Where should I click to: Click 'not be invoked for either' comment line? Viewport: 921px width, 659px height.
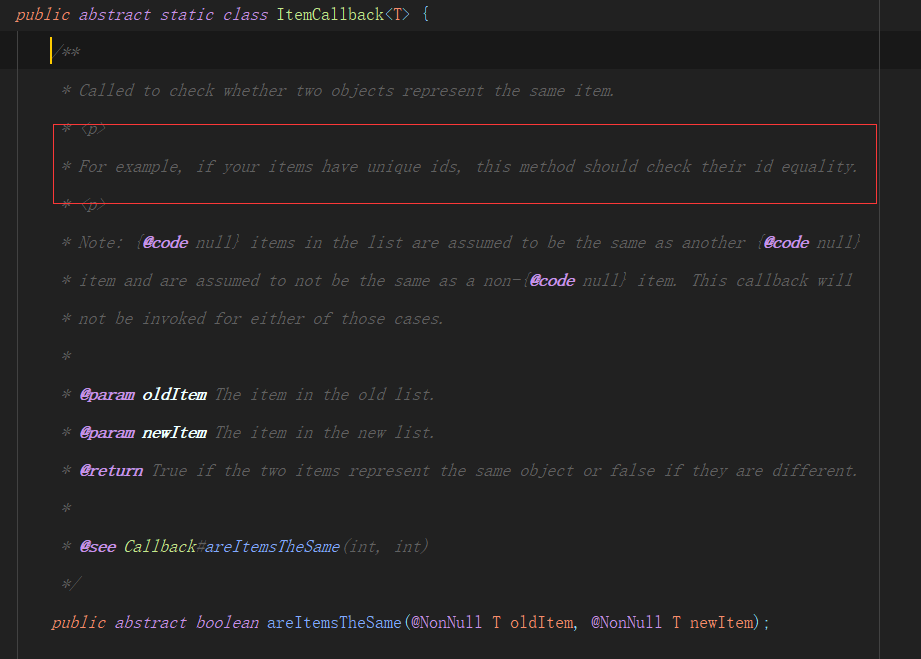pos(253,318)
